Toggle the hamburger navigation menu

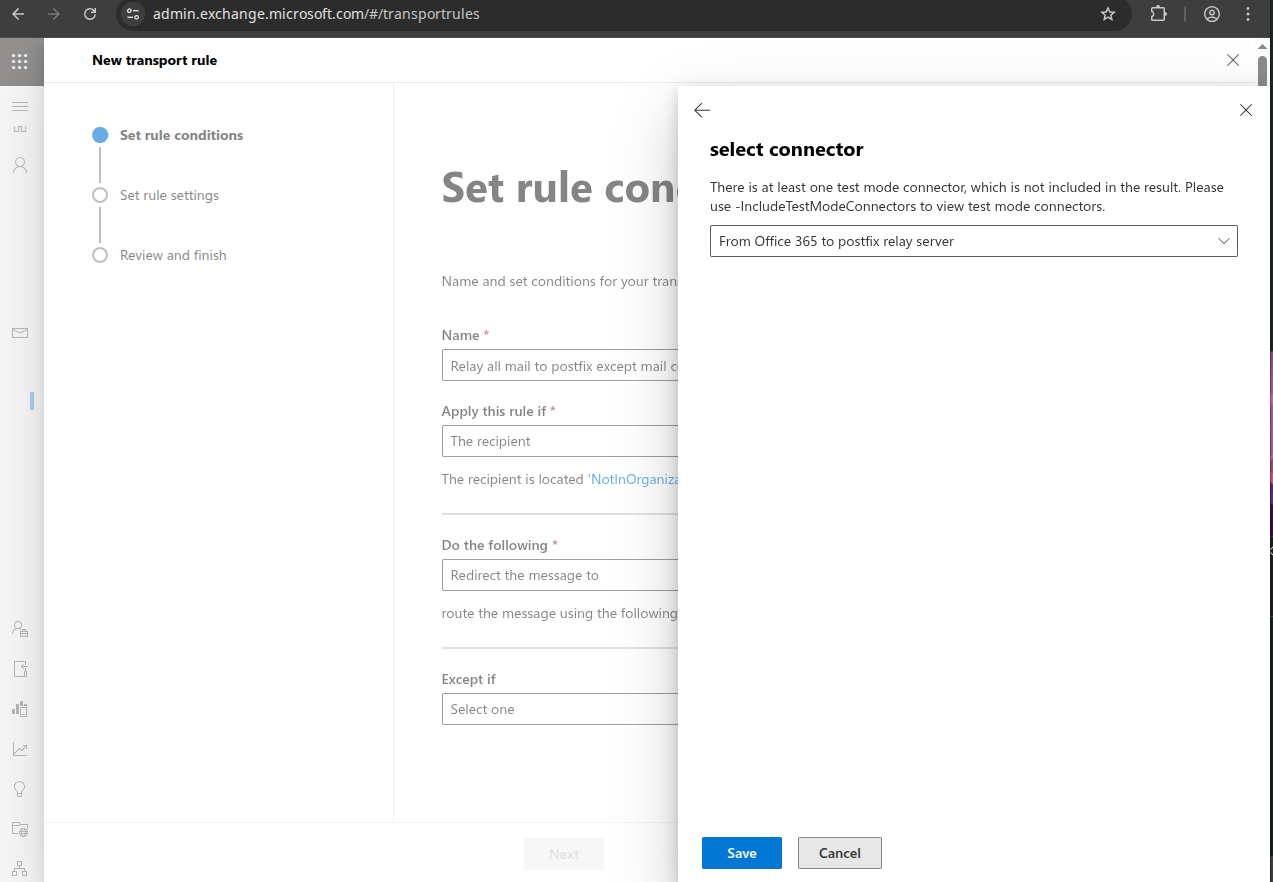coord(20,106)
